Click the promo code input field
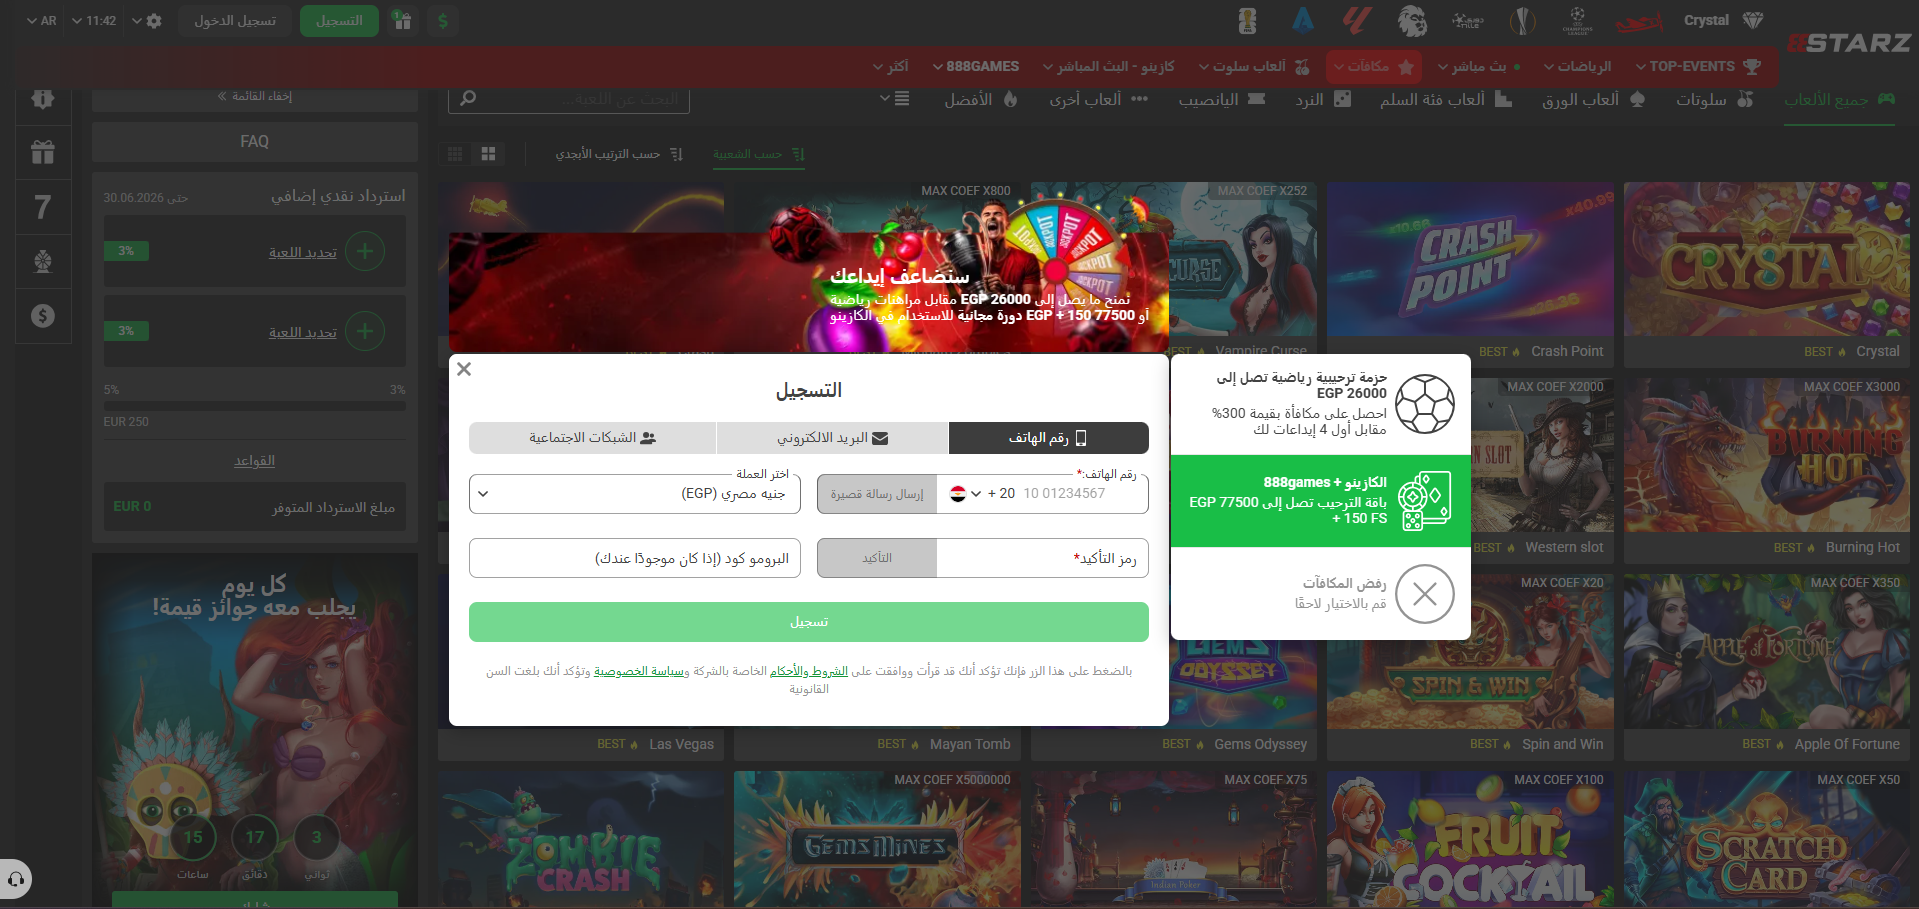The height and width of the screenshot is (909, 1919). coord(635,558)
